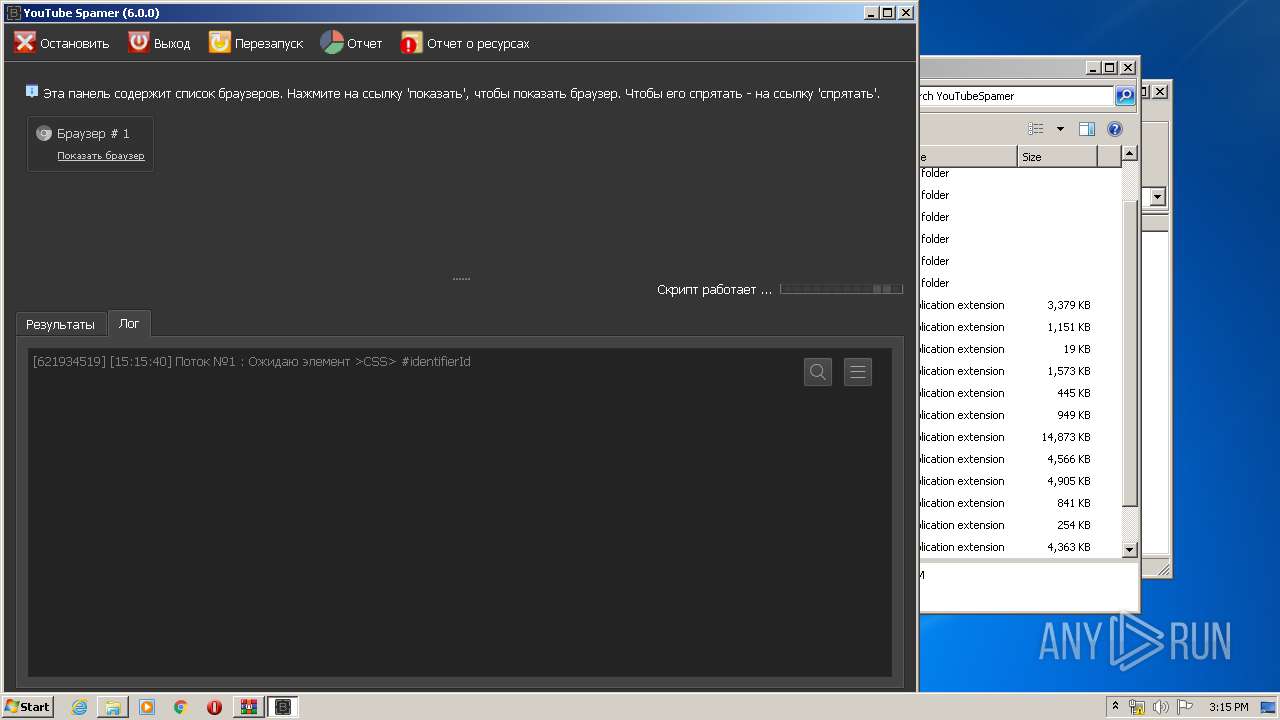This screenshot has height=720, width=1280.
Task: Open Отчет о ресурсах resource report
Action: 465,43
